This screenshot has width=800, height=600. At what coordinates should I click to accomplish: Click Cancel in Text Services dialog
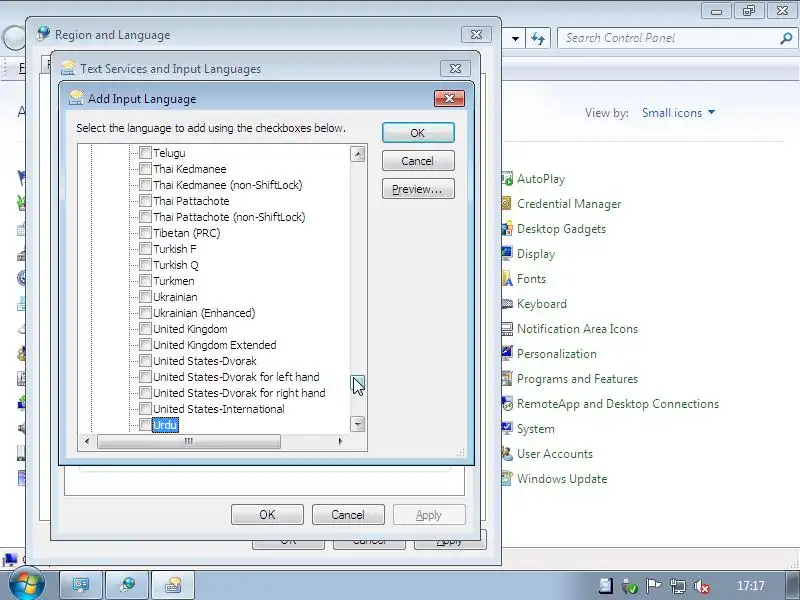[348, 514]
